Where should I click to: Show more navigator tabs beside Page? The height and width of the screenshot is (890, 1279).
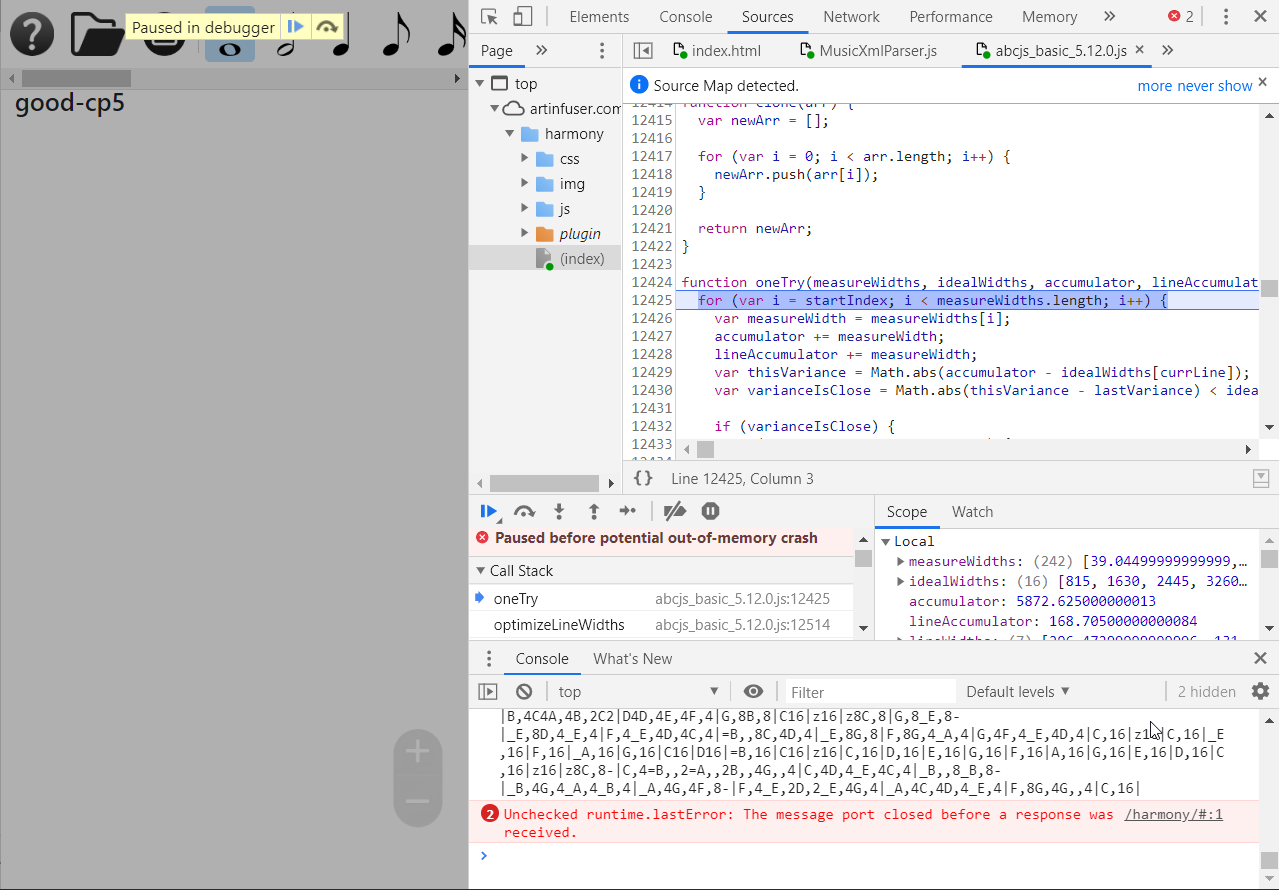(x=541, y=50)
